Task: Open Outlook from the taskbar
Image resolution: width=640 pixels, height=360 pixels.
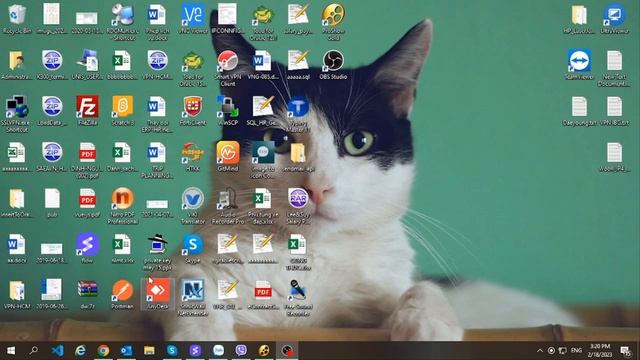Action: pos(126,350)
